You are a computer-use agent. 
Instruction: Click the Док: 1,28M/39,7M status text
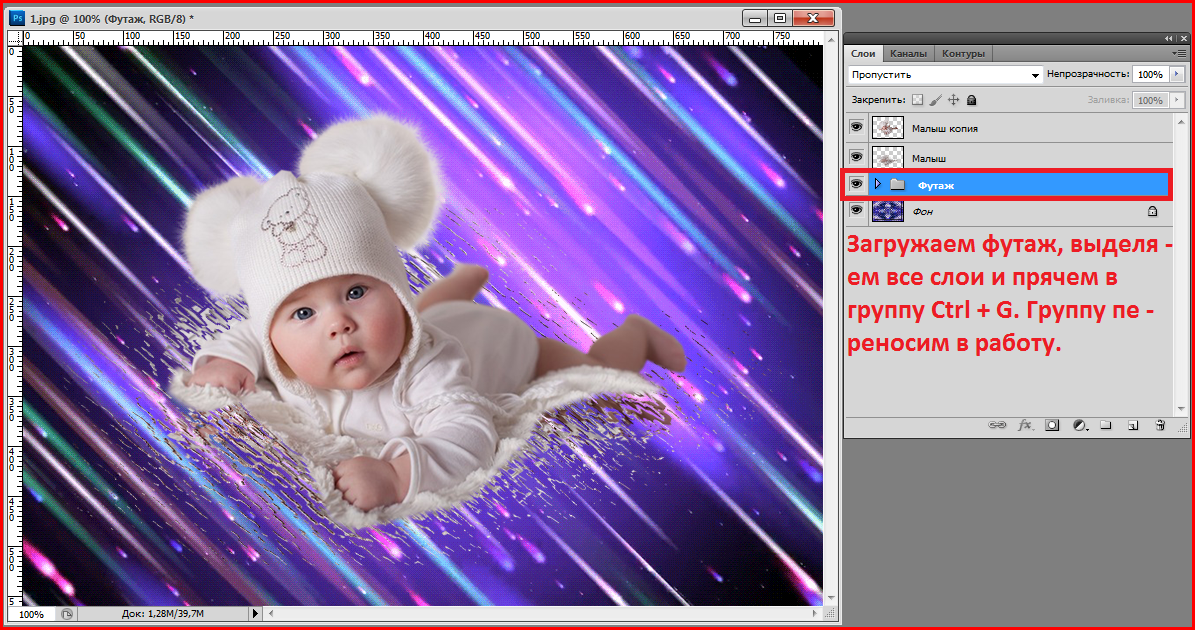(162, 614)
